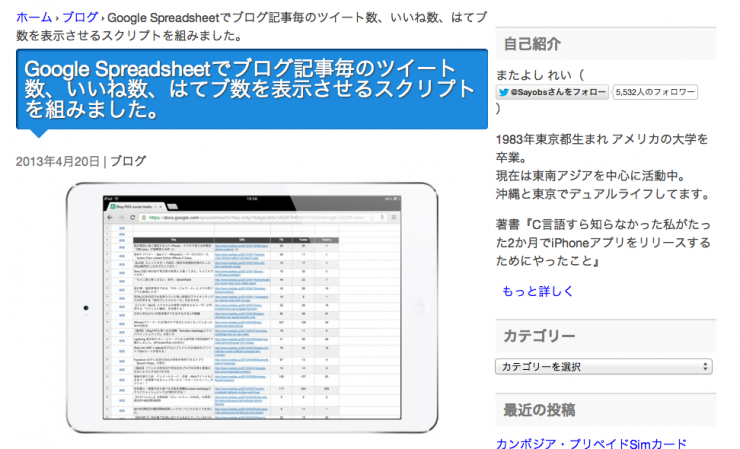740x449 pixels.
Task: Click the 2013年4月20日 post date text
Action: click(58, 161)
